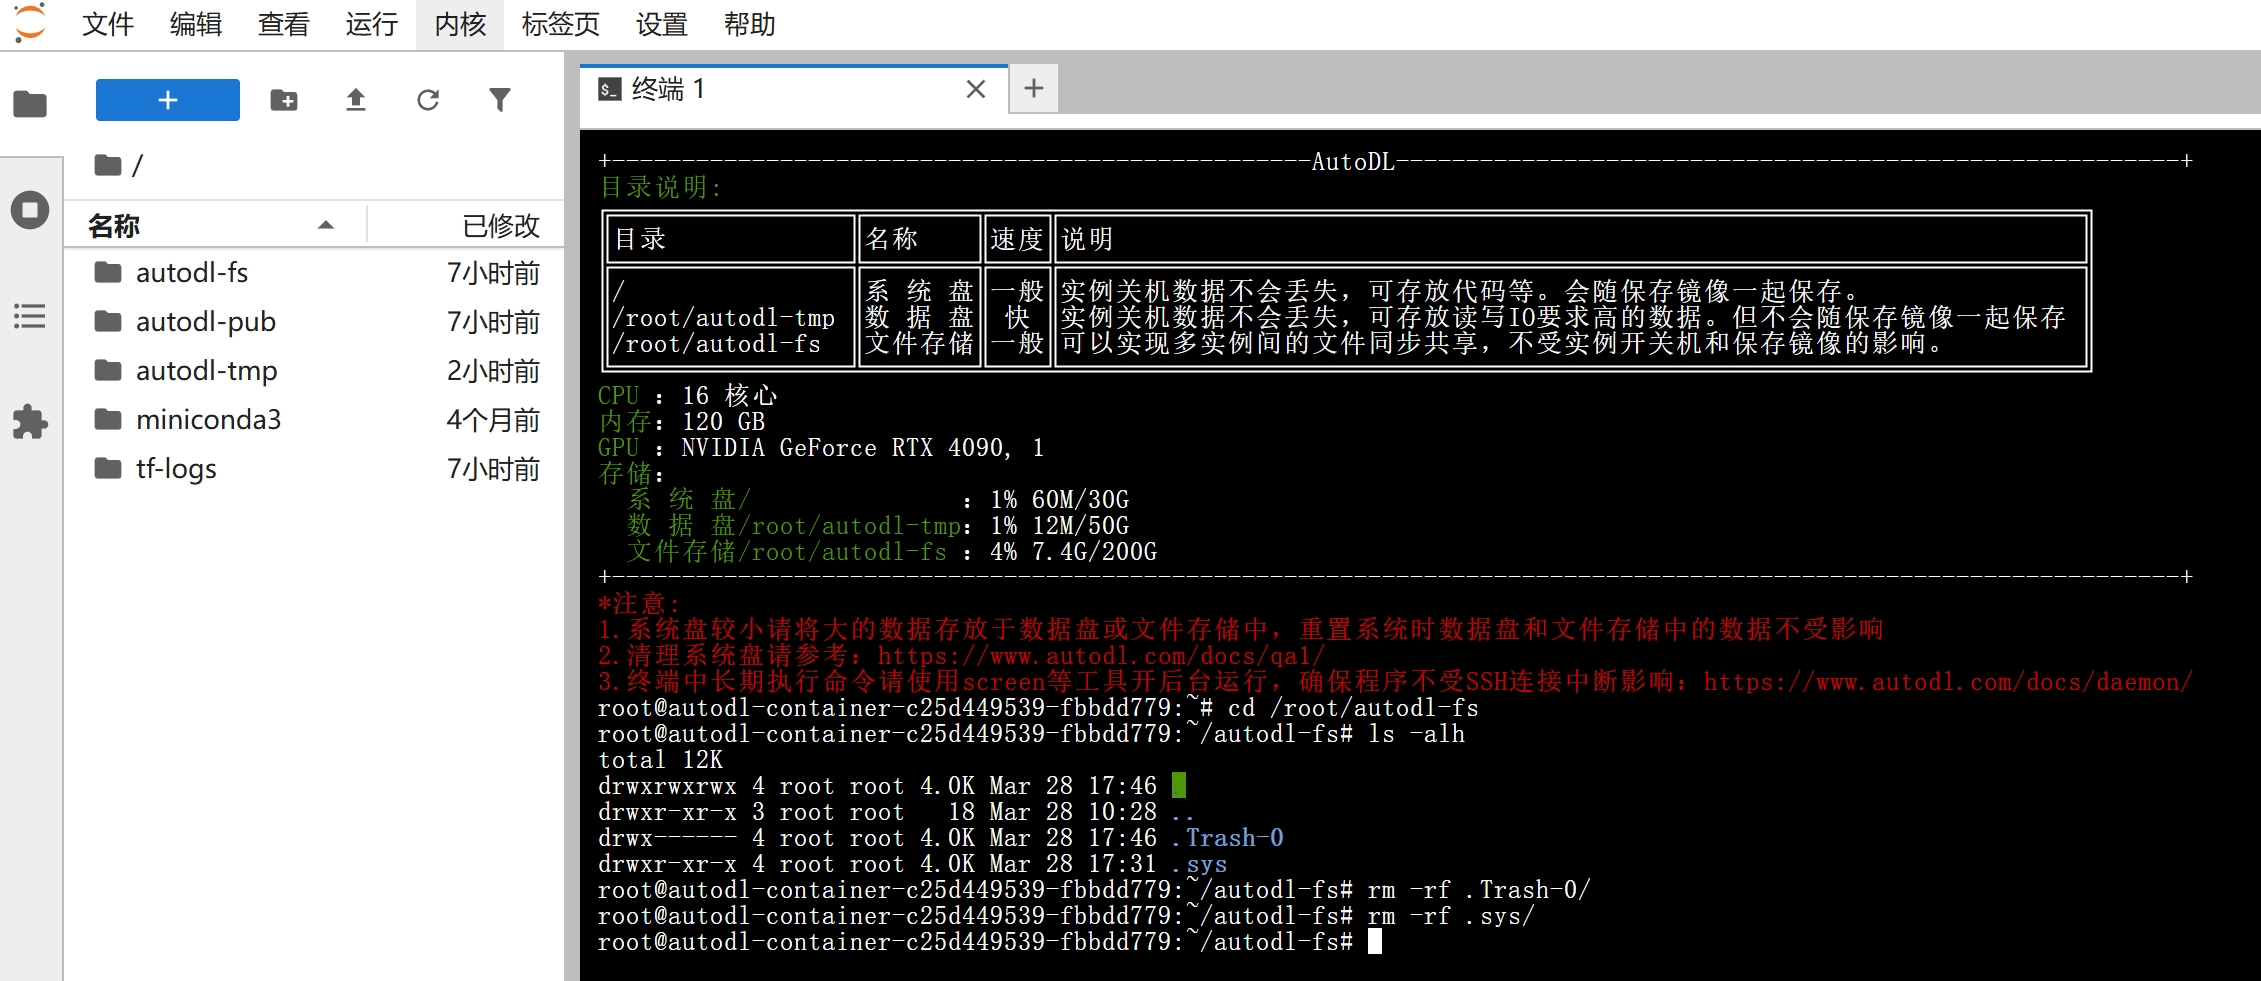2261x981 pixels.
Task: Click the terminal command prompt cursor
Action: click(x=1375, y=942)
